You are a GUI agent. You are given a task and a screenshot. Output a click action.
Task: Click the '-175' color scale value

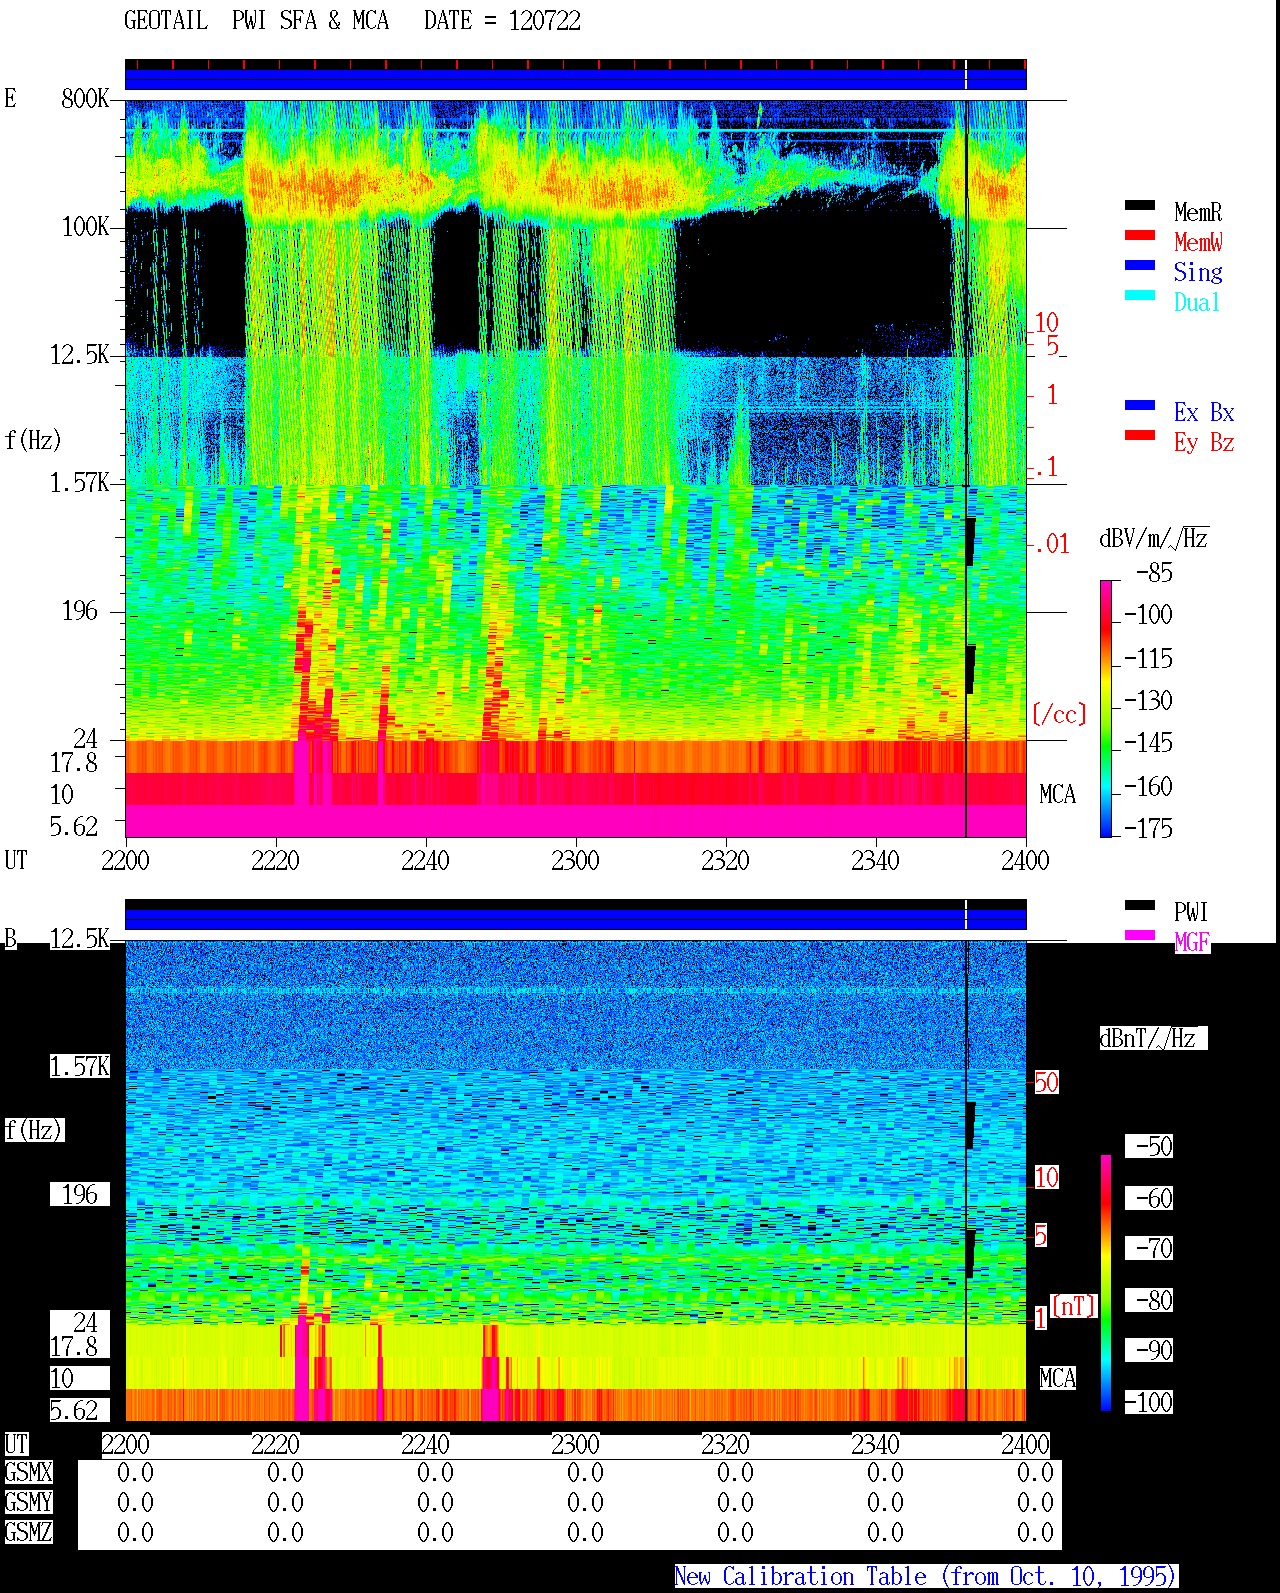click(1148, 828)
